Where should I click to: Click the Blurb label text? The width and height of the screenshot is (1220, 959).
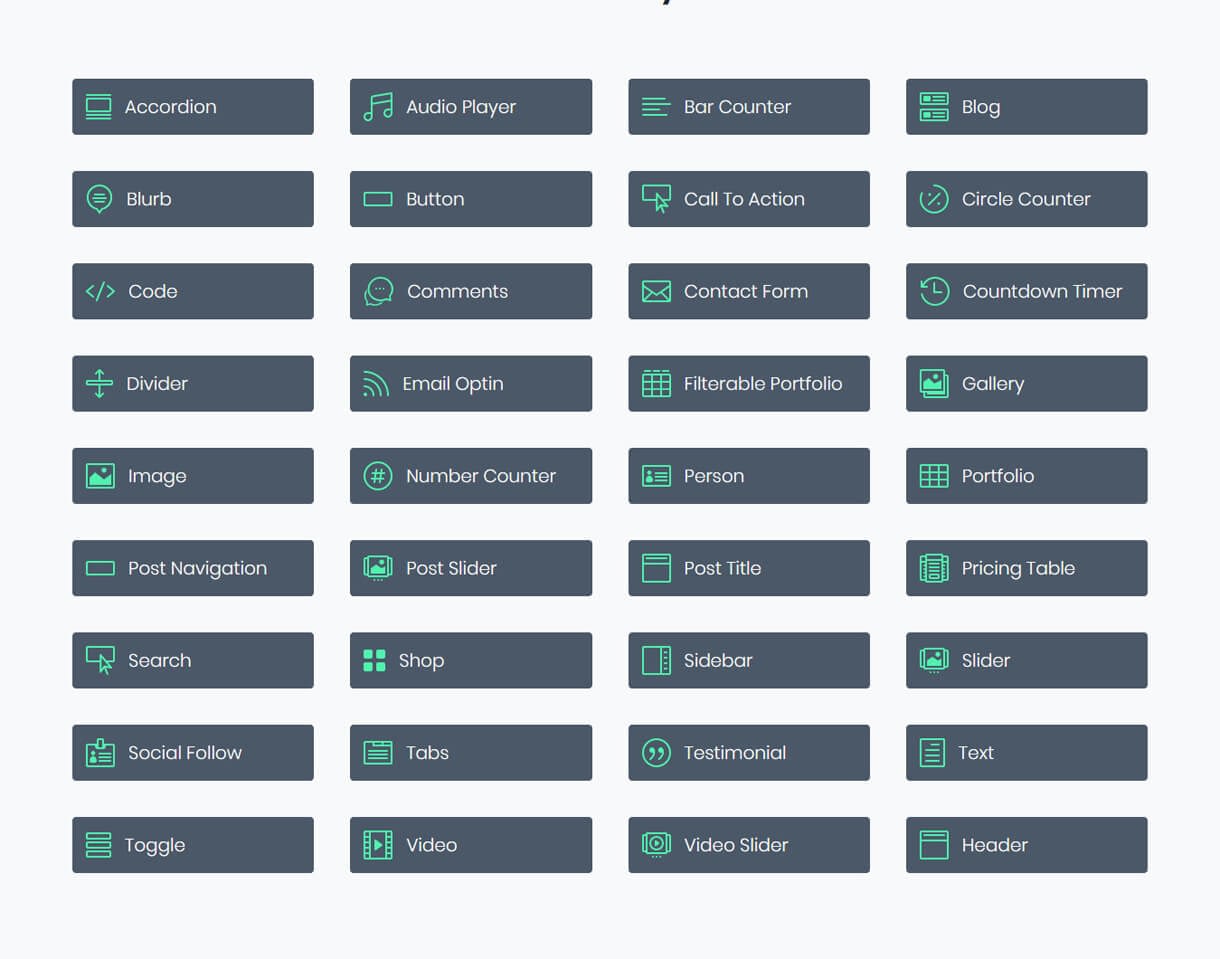(149, 199)
